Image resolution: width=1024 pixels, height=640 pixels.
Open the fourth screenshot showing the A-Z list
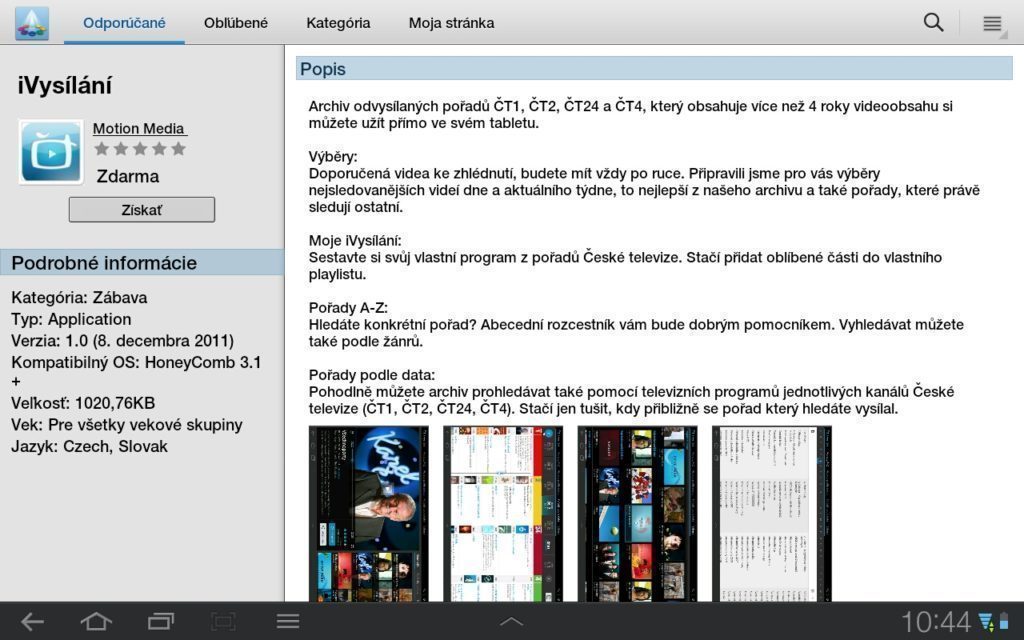click(x=772, y=513)
